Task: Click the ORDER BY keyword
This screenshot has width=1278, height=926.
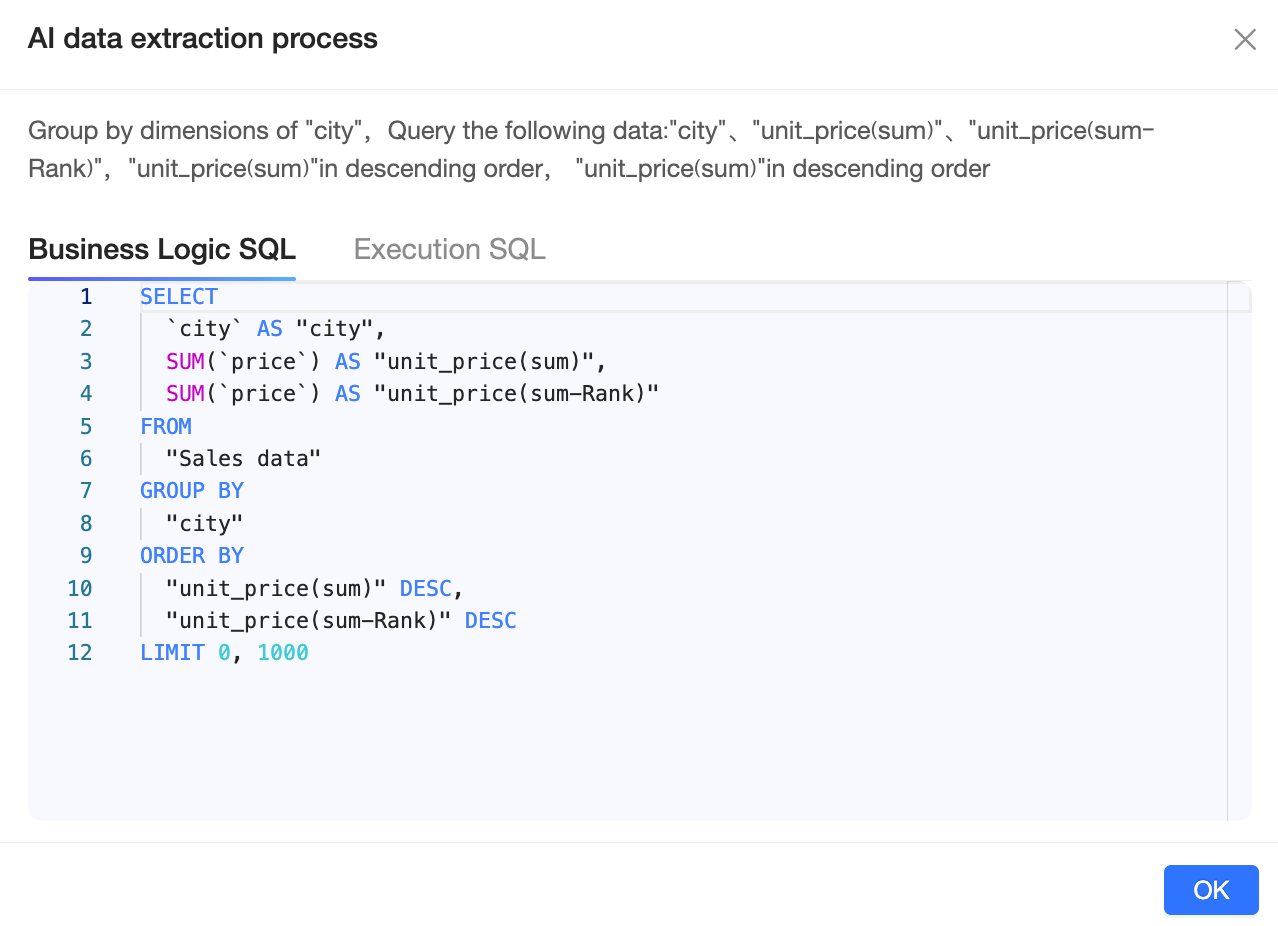Action: pyautogui.click(x=192, y=555)
